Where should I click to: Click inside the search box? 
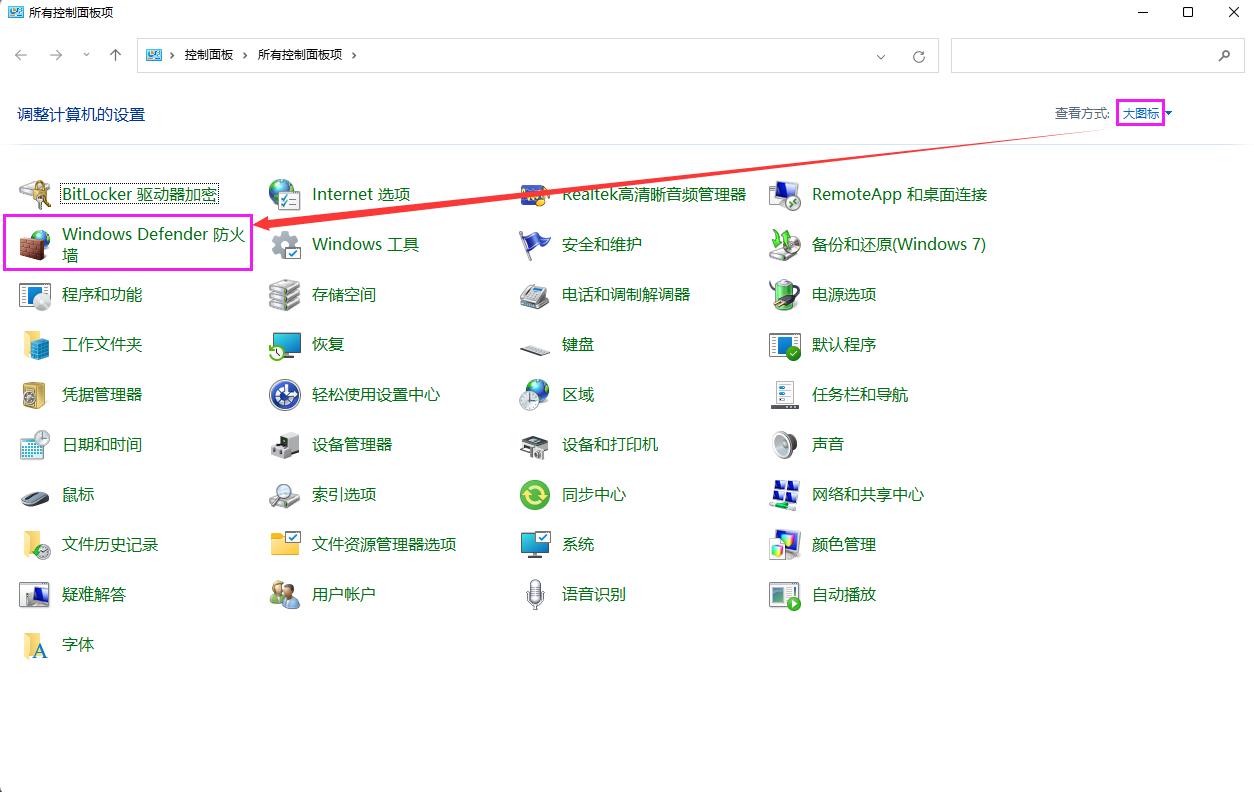[x=1090, y=55]
